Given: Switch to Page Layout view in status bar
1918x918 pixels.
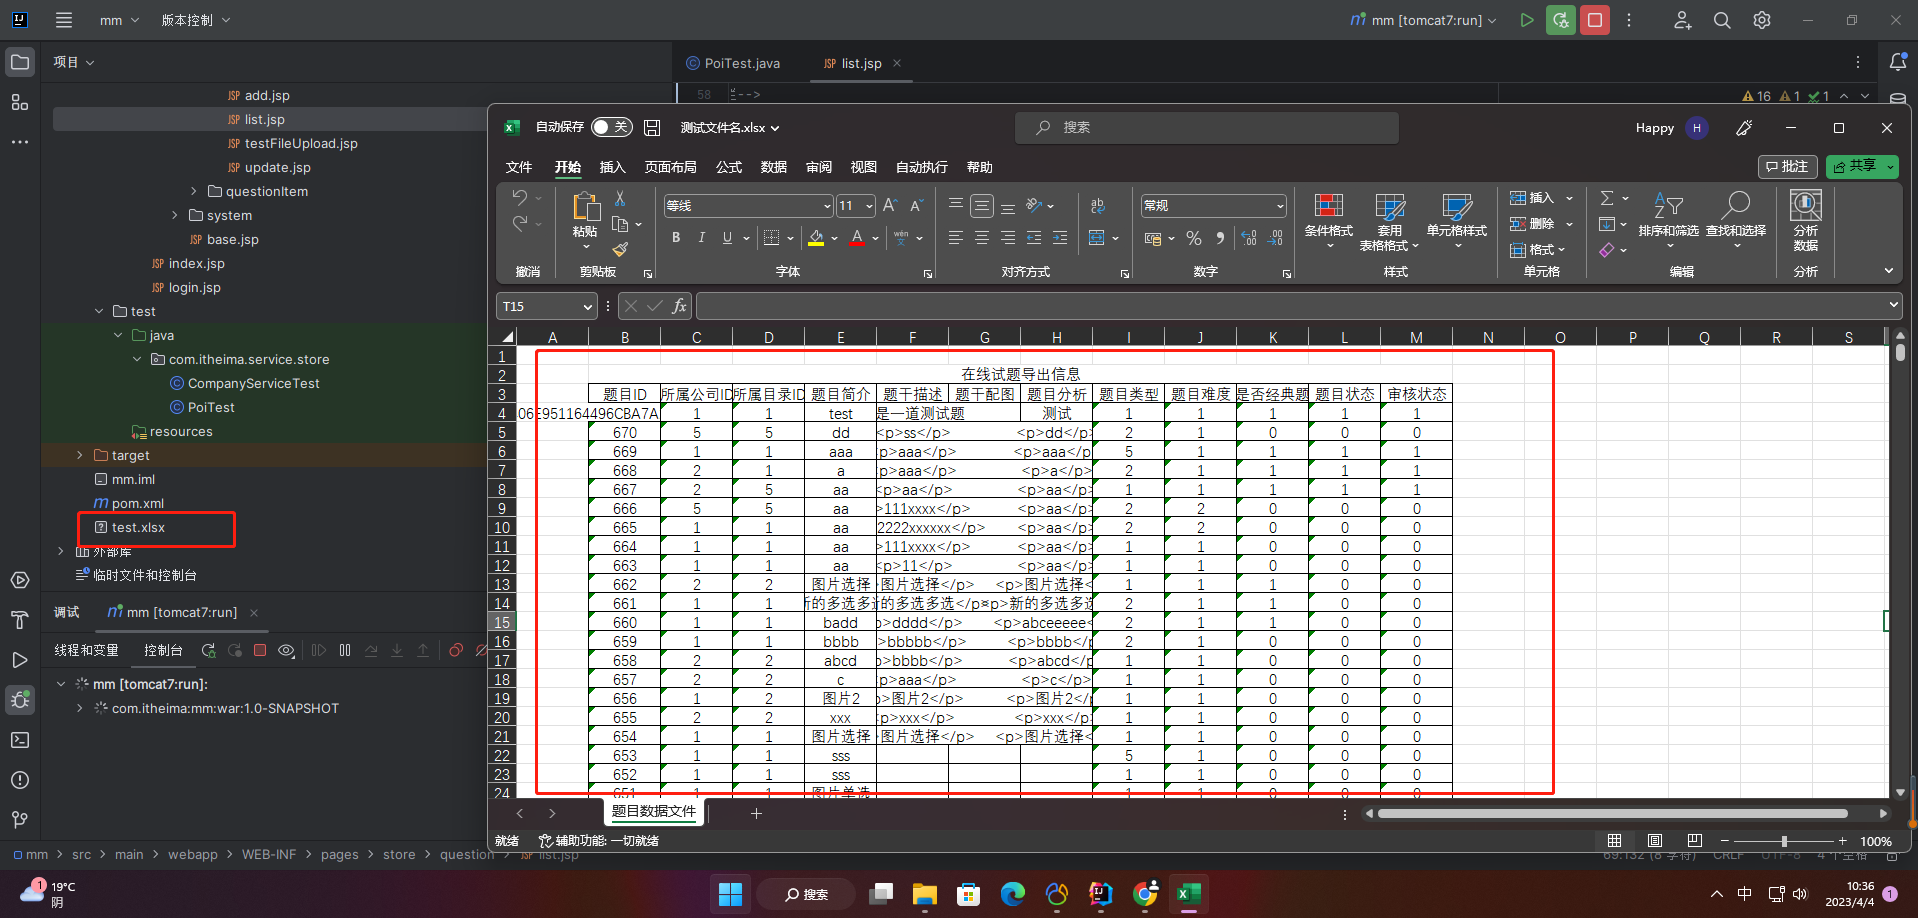Looking at the screenshot, I should pyautogui.click(x=1655, y=841).
